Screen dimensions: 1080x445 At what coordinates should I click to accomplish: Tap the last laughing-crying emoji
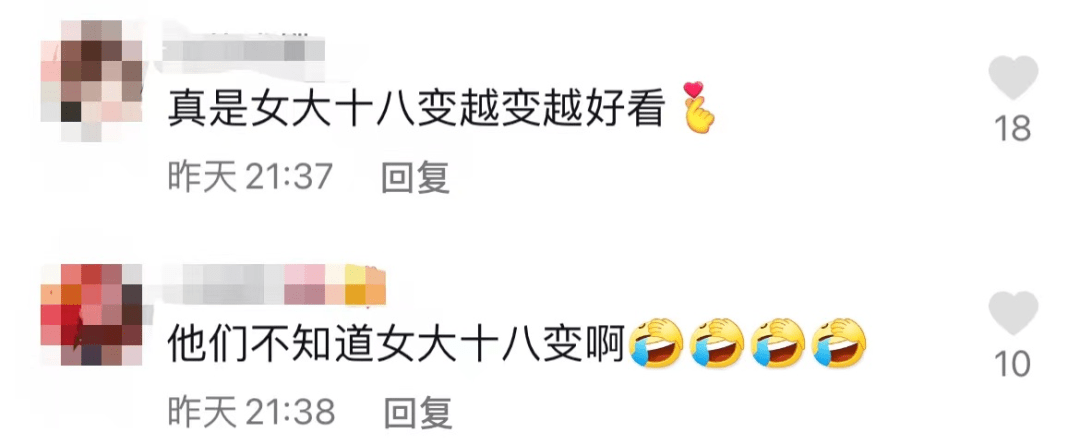(x=839, y=342)
